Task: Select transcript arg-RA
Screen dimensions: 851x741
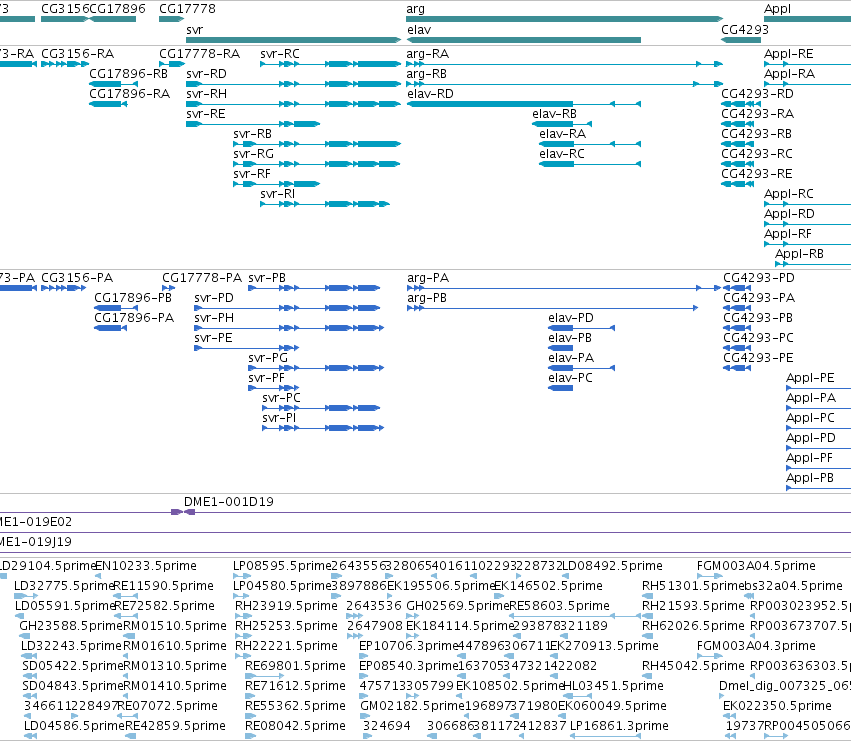Action: 564,64
